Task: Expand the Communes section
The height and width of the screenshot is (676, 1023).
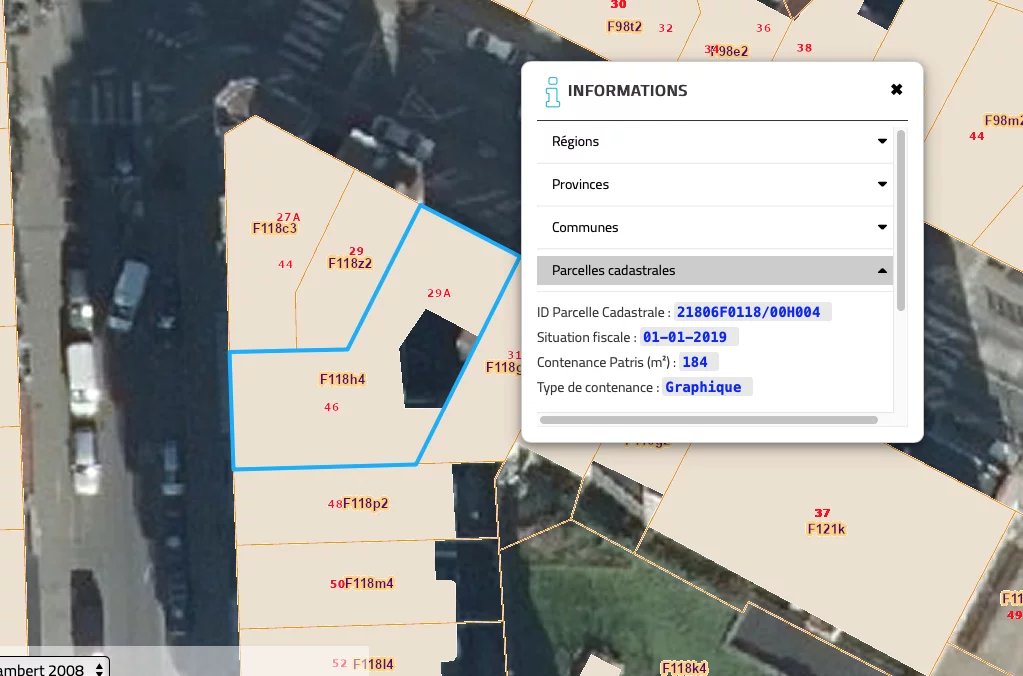Action: coord(714,228)
